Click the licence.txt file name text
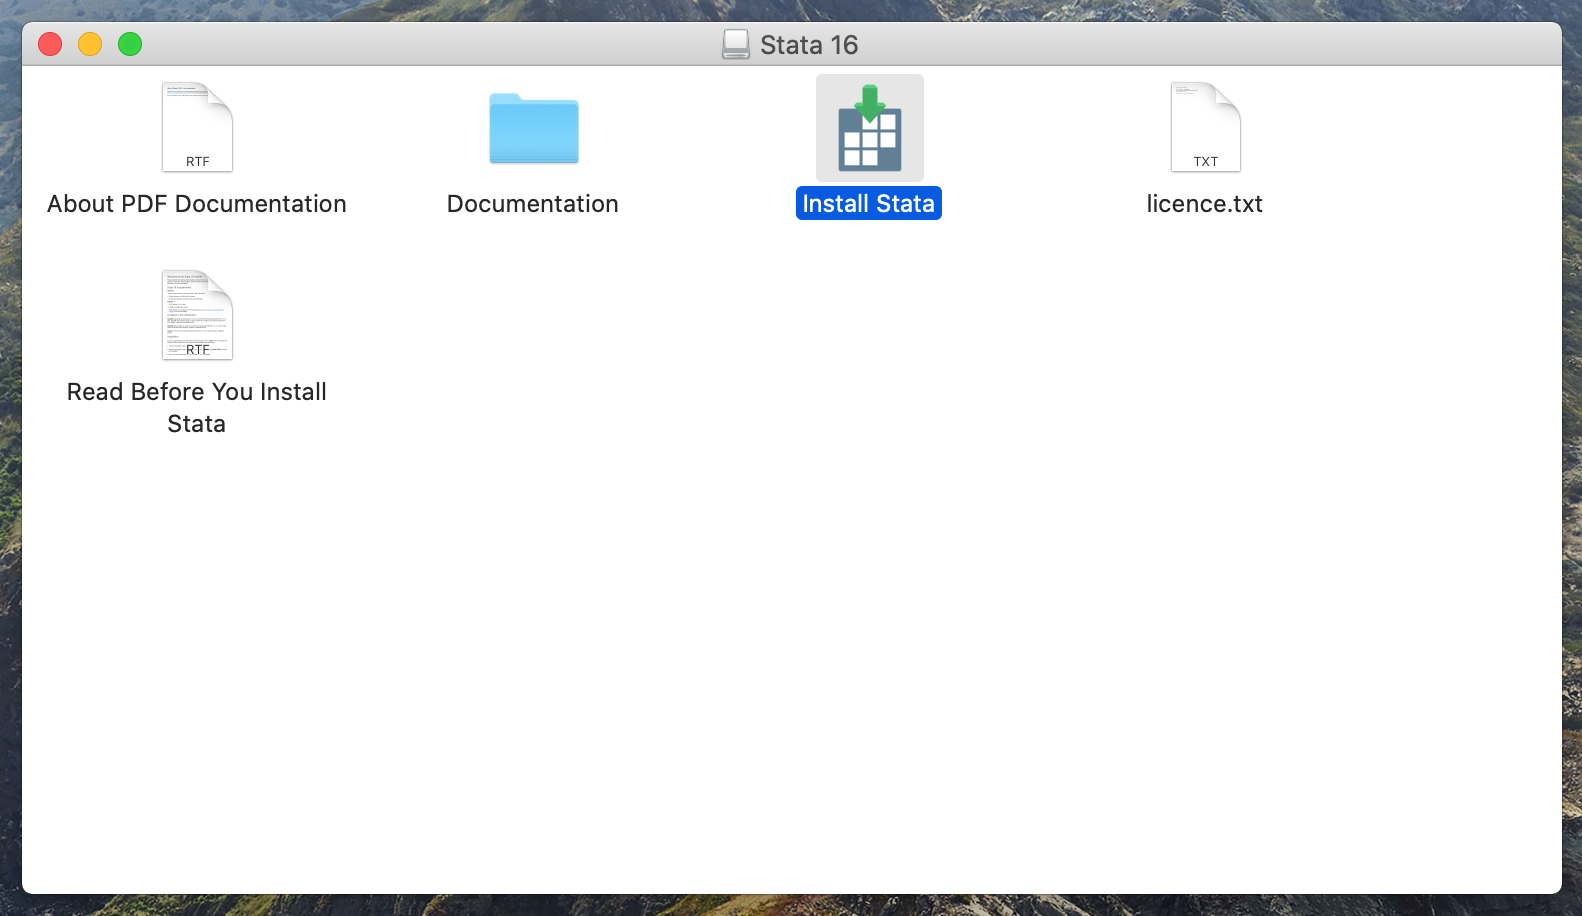Viewport: 1582px width, 916px height. 1204,204
